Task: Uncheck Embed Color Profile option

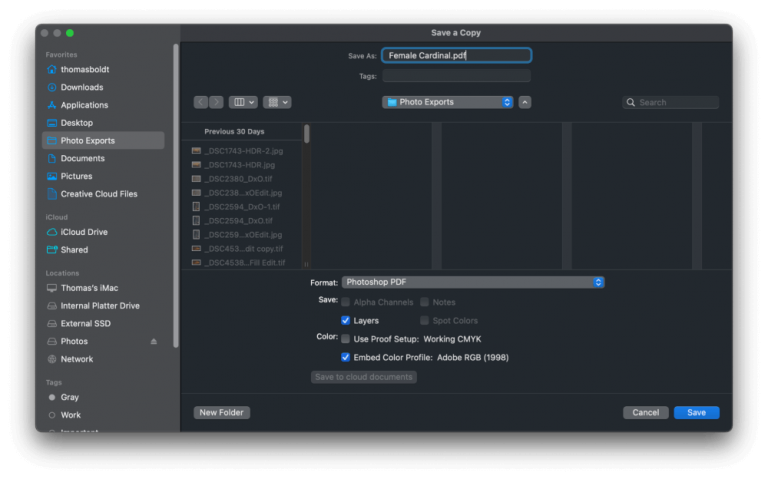Action: (x=346, y=357)
